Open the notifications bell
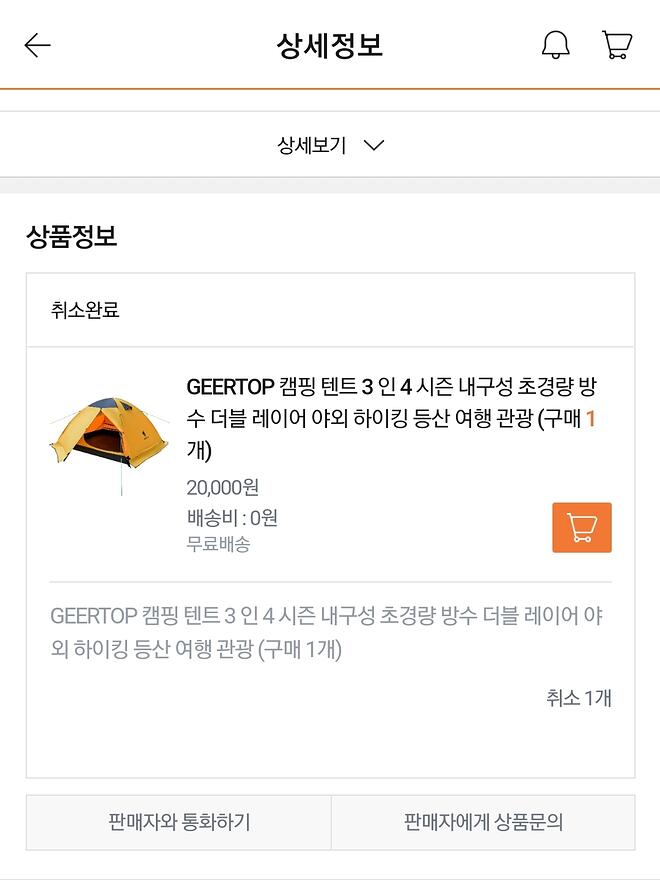The height and width of the screenshot is (880, 660). tap(555, 46)
